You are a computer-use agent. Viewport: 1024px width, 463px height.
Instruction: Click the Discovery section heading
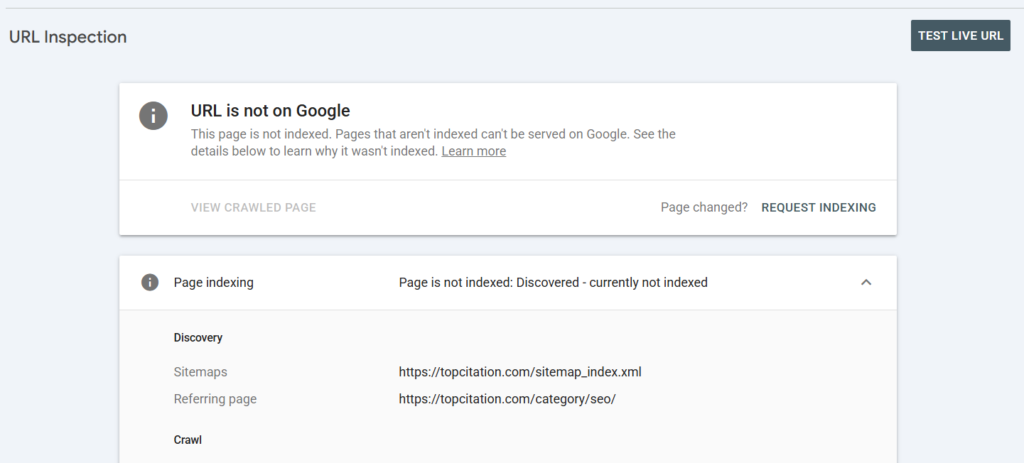(x=198, y=338)
